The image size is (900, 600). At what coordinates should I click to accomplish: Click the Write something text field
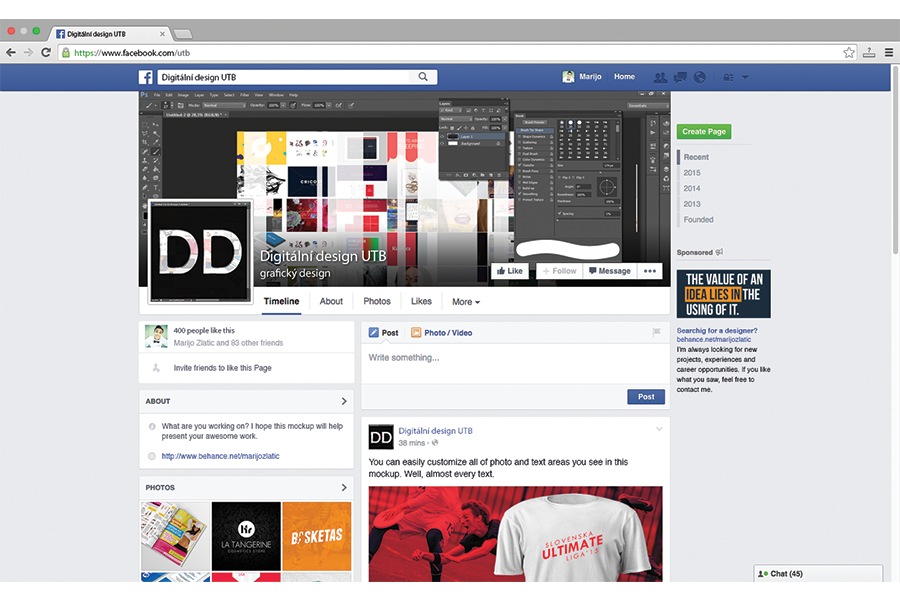click(x=510, y=358)
